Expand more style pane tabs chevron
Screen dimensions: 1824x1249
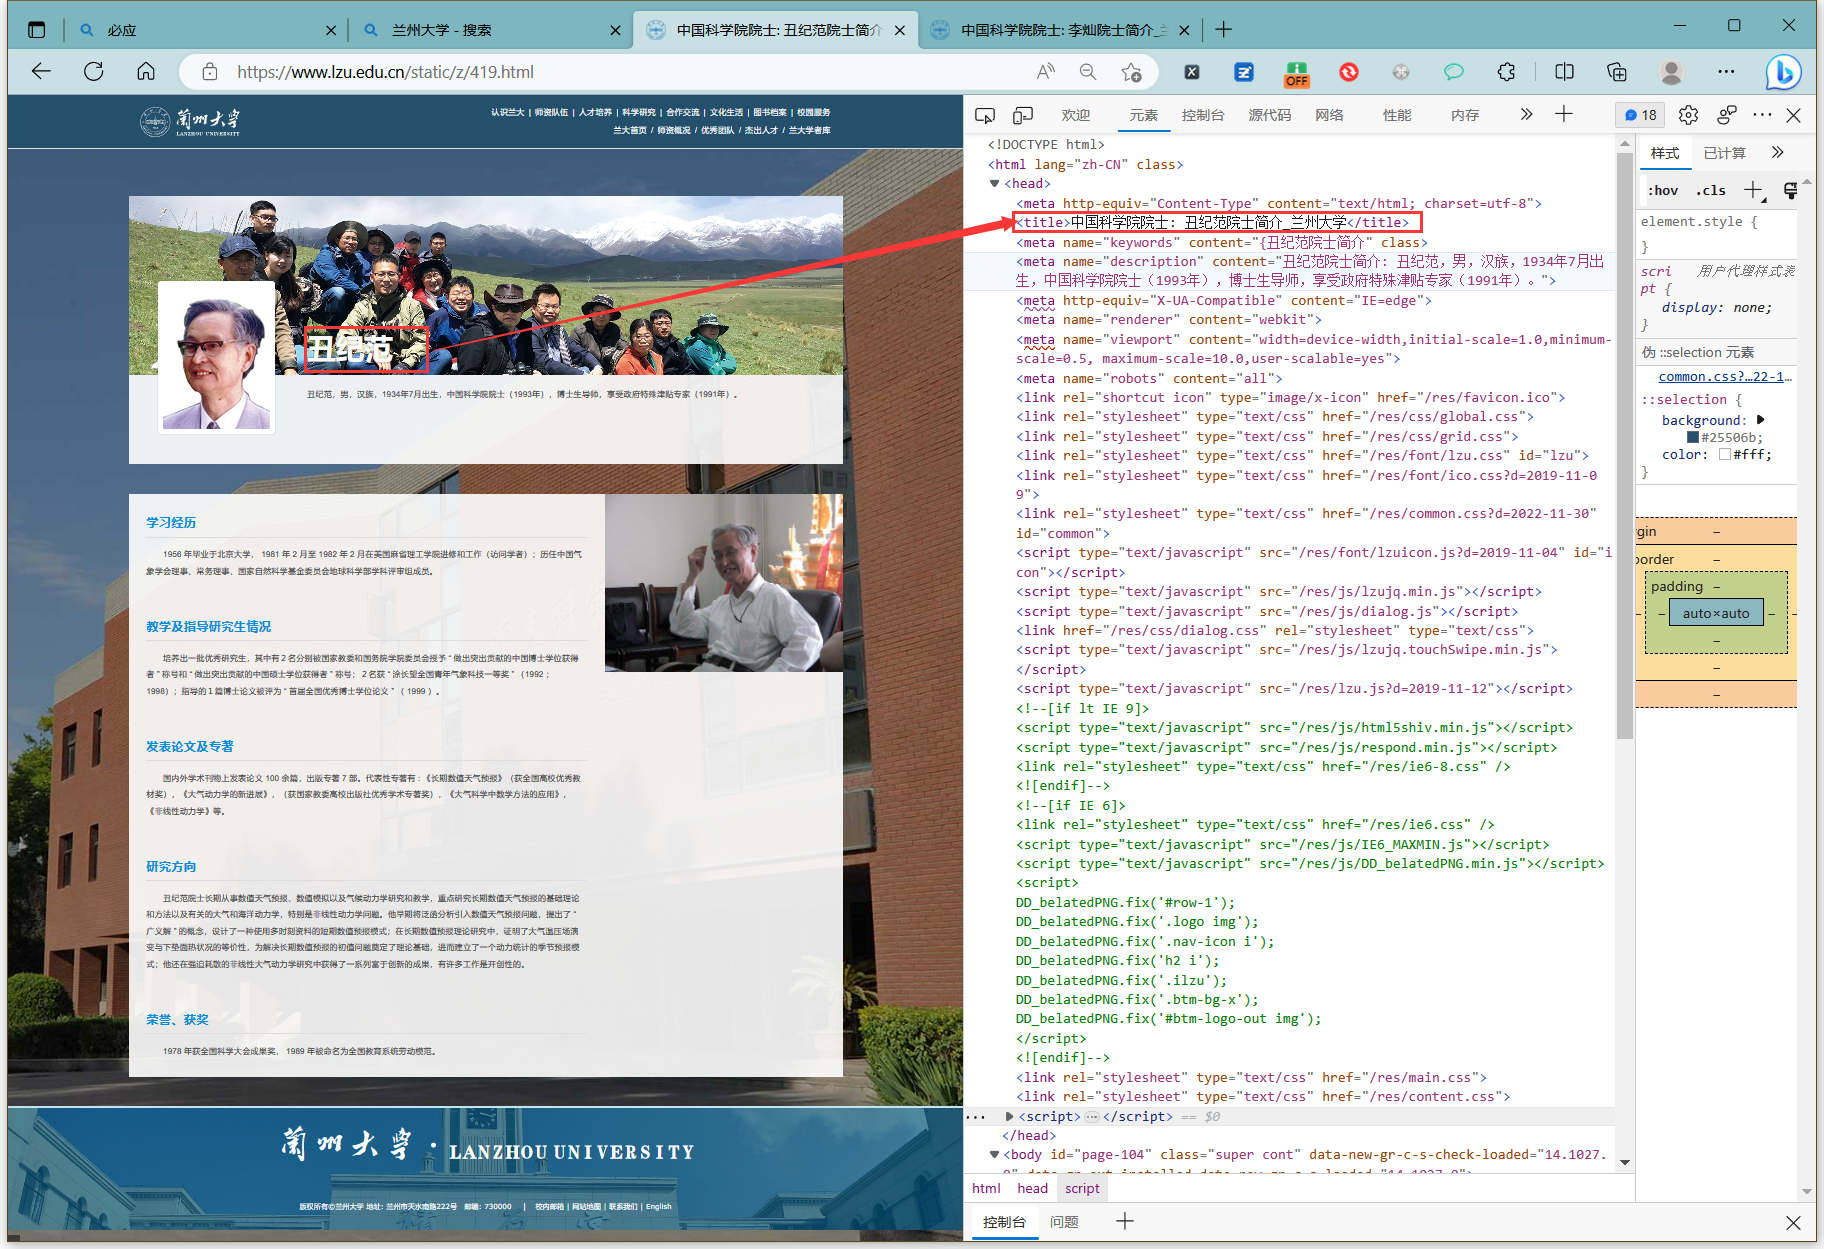[x=1777, y=152]
